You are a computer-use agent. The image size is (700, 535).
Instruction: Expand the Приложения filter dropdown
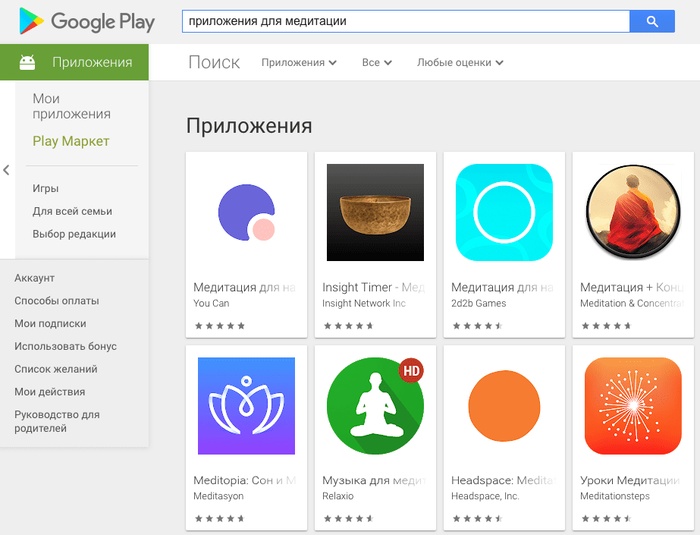(x=299, y=63)
